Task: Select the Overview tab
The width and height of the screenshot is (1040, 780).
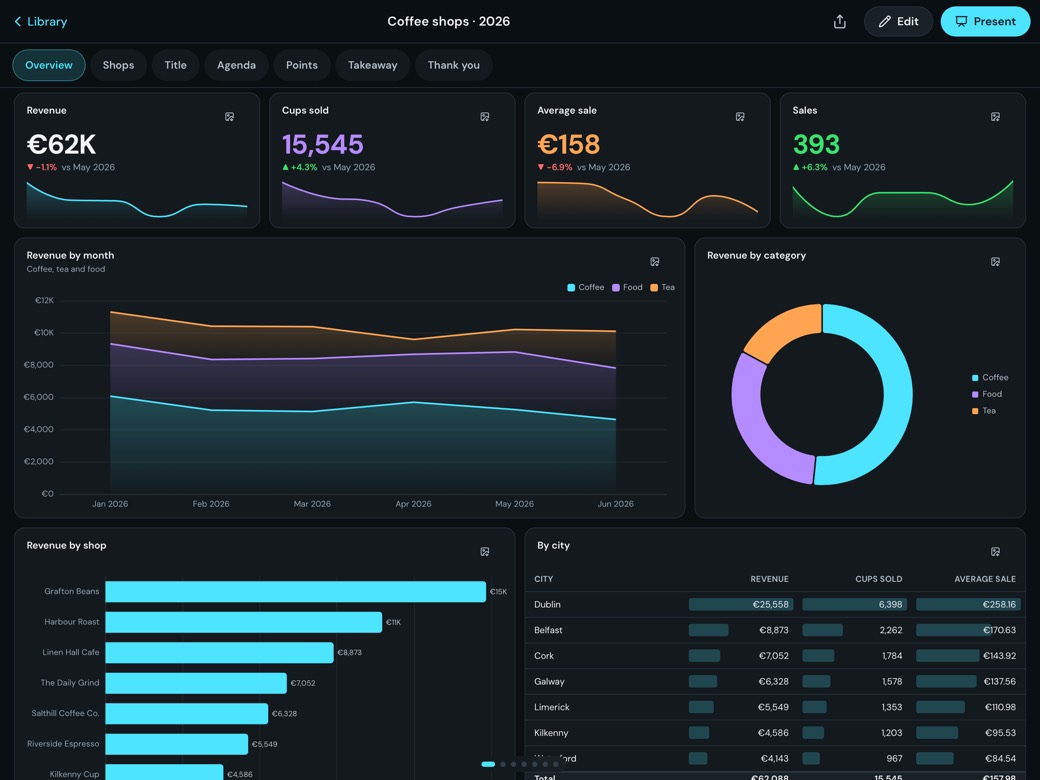Action: tap(49, 65)
